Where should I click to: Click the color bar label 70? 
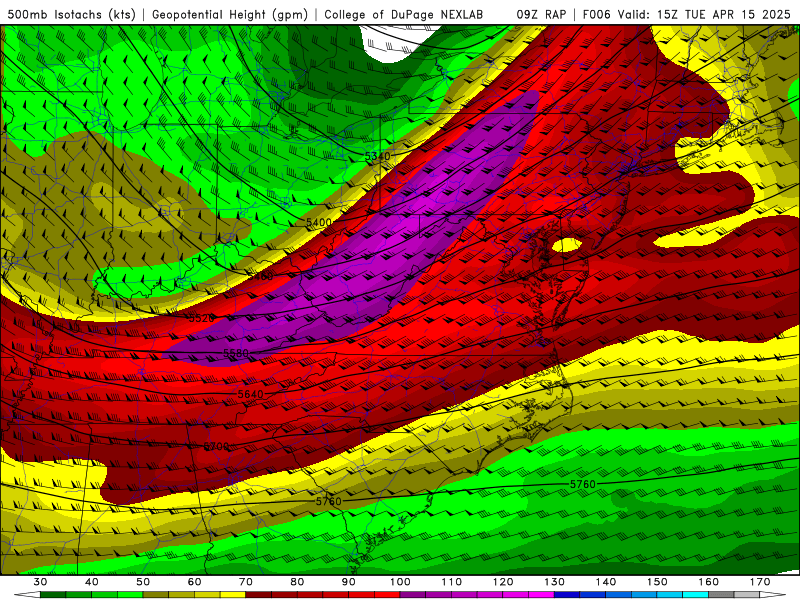246,582
